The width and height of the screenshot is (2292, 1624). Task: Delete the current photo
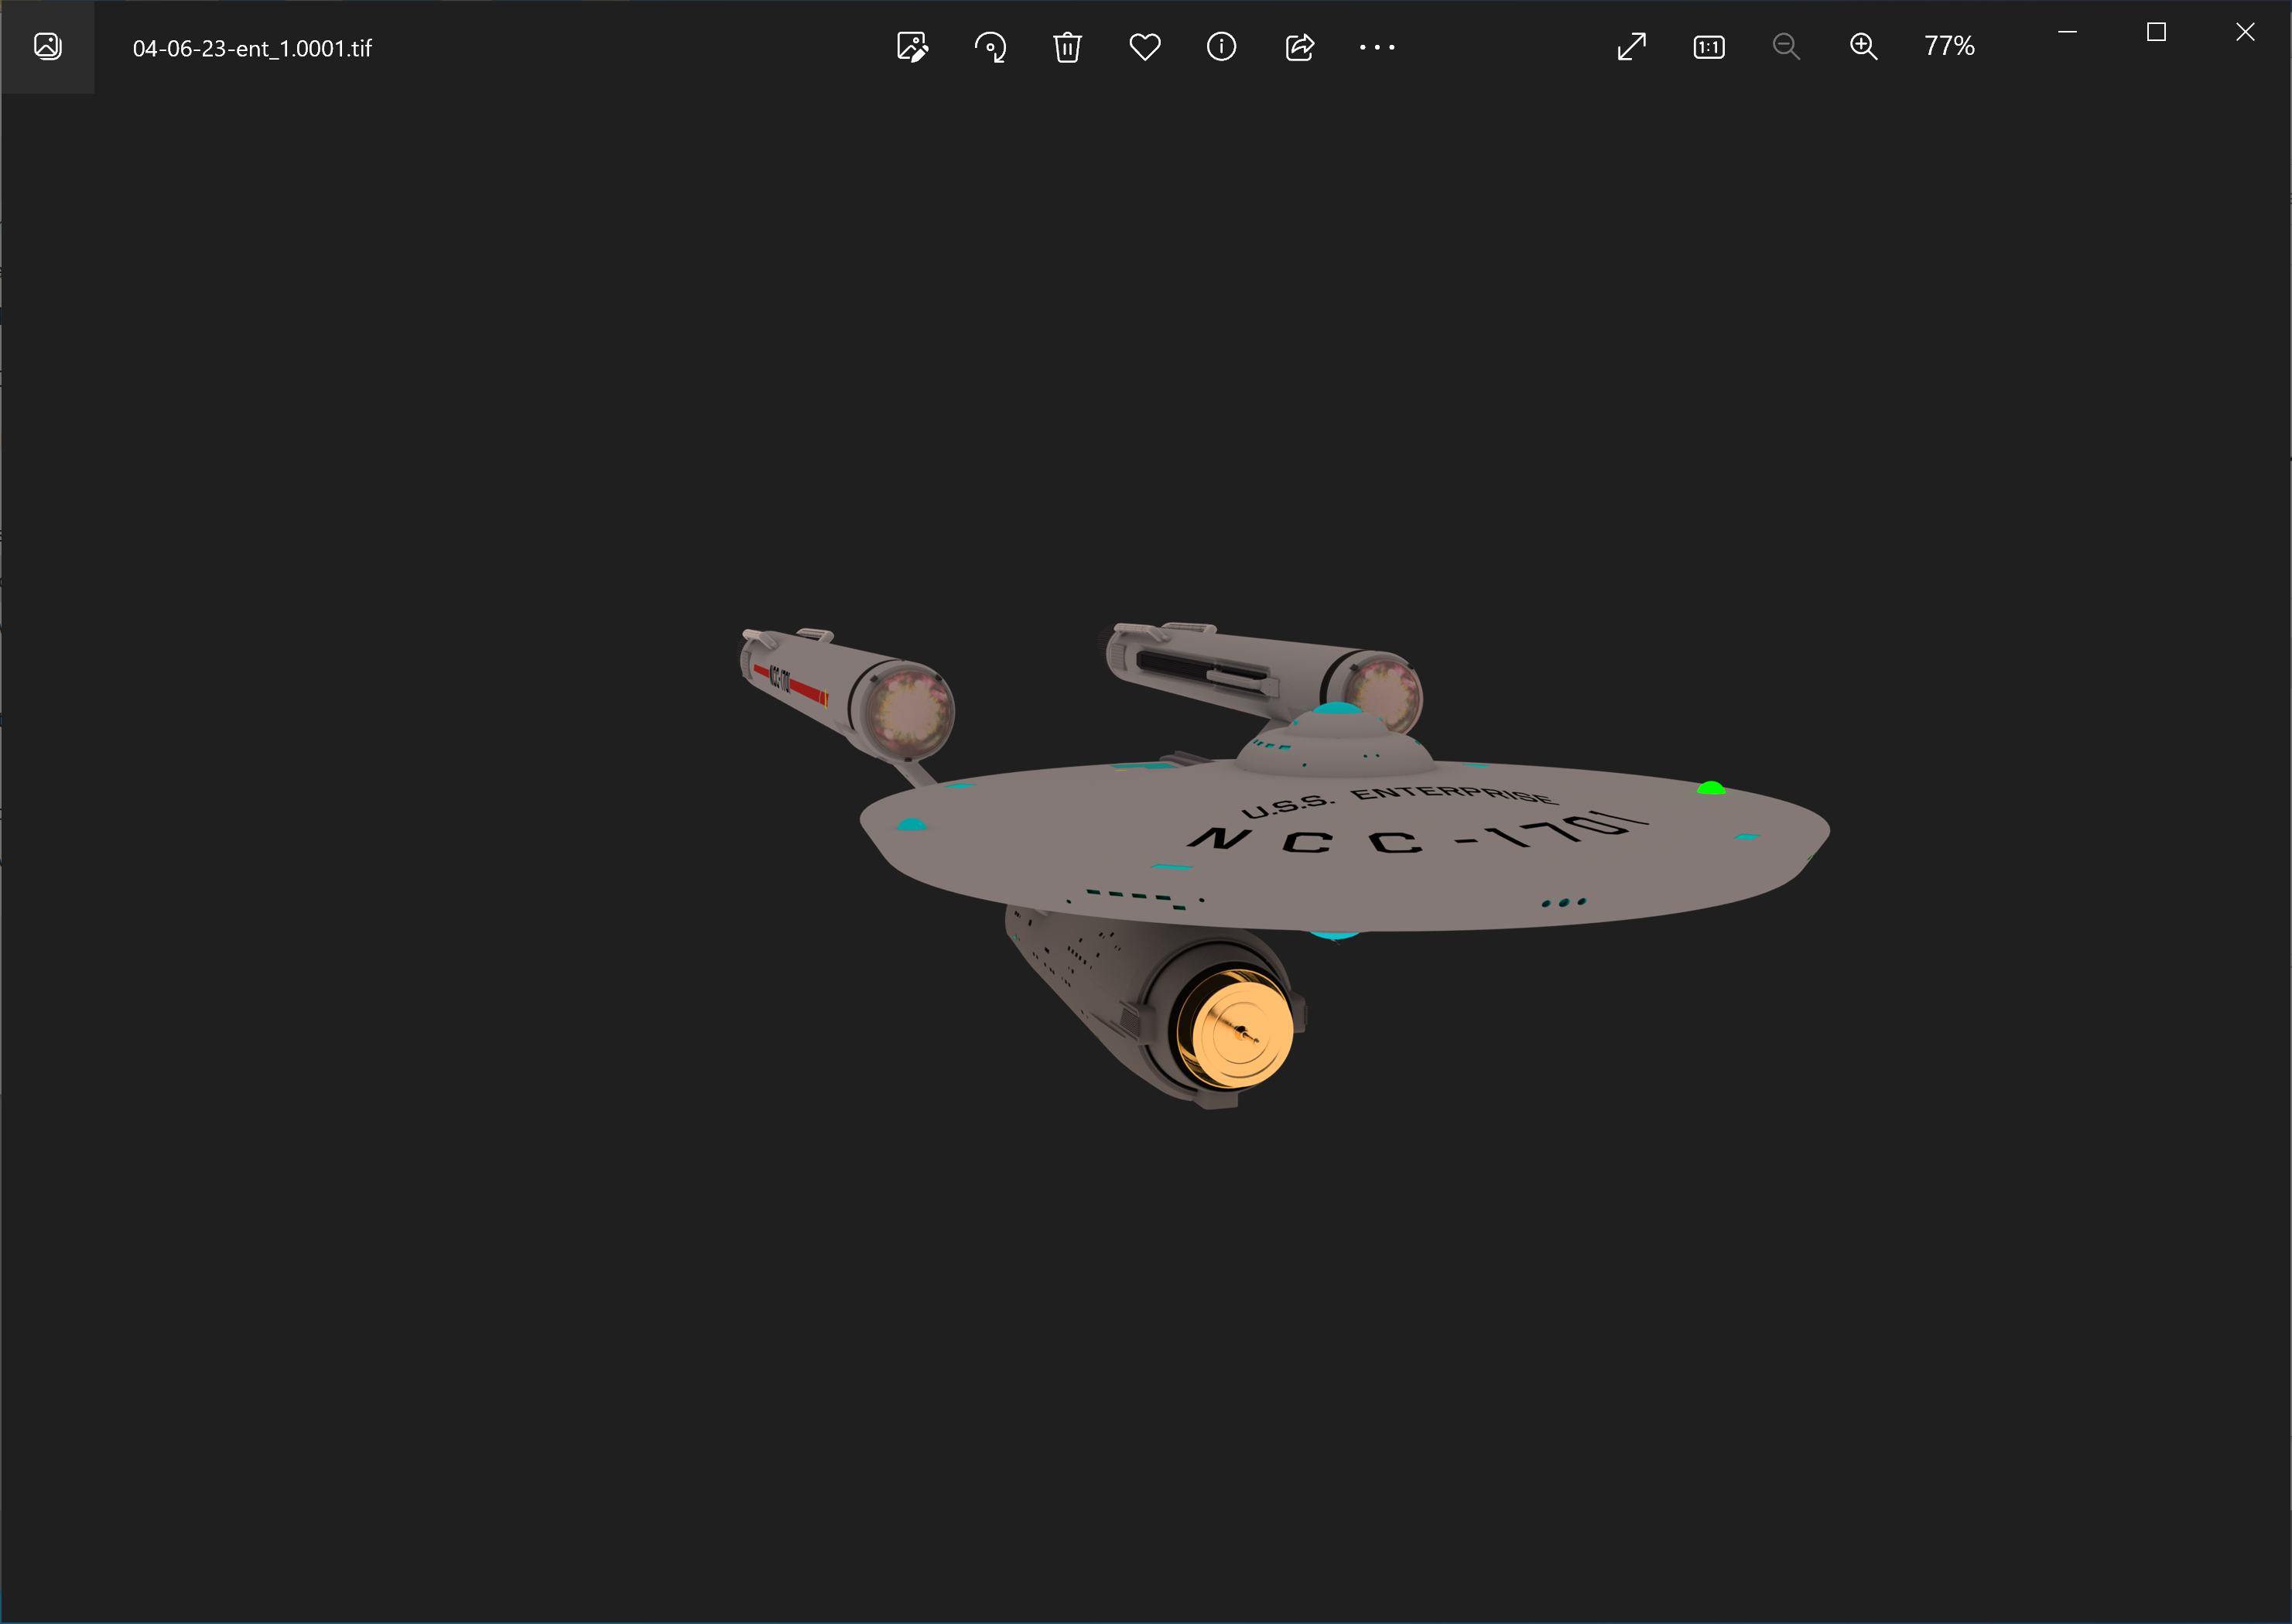tap(1067, 47)
